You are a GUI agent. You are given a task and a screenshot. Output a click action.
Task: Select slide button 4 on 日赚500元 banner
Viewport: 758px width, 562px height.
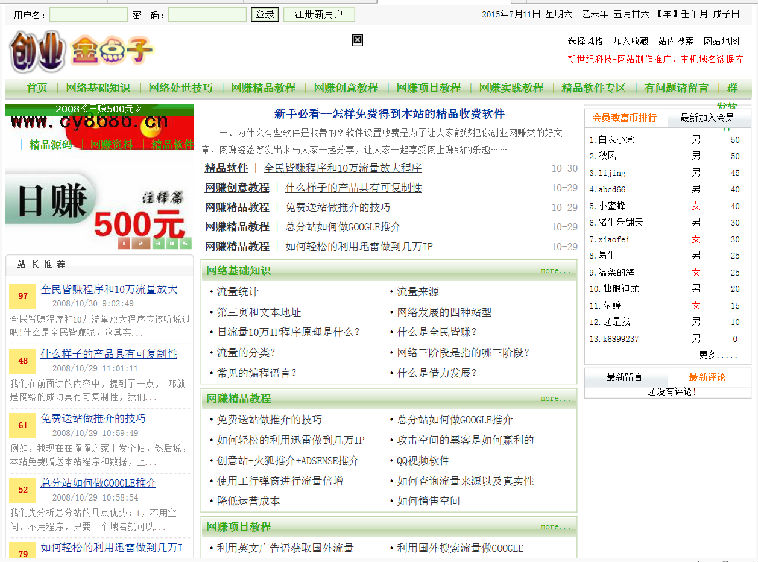coord(172,243)
